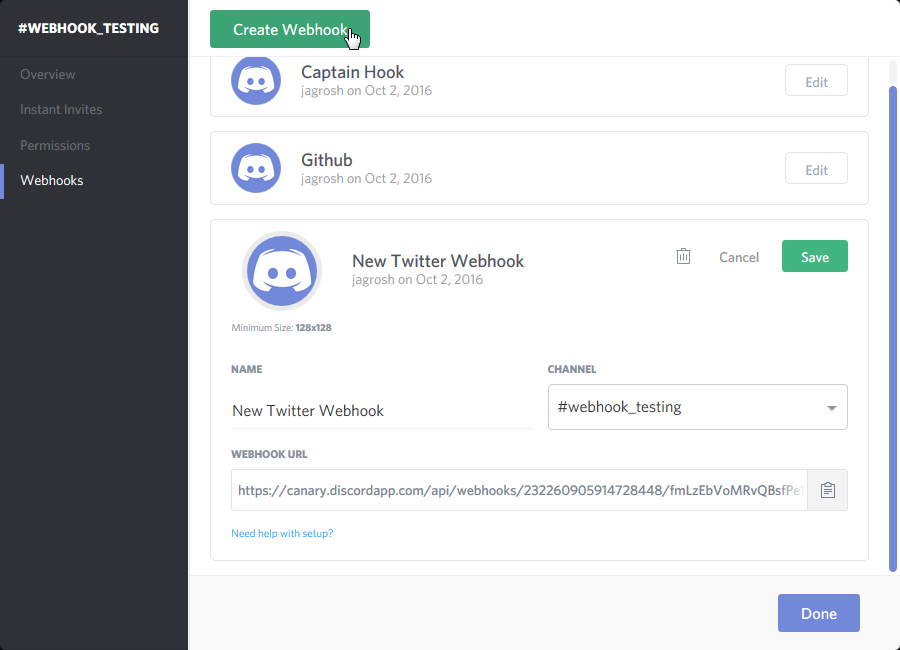Screen dimensions: 900x650
Task: Edit the Captain Hook webhook
Action: (x=816, y=80)
